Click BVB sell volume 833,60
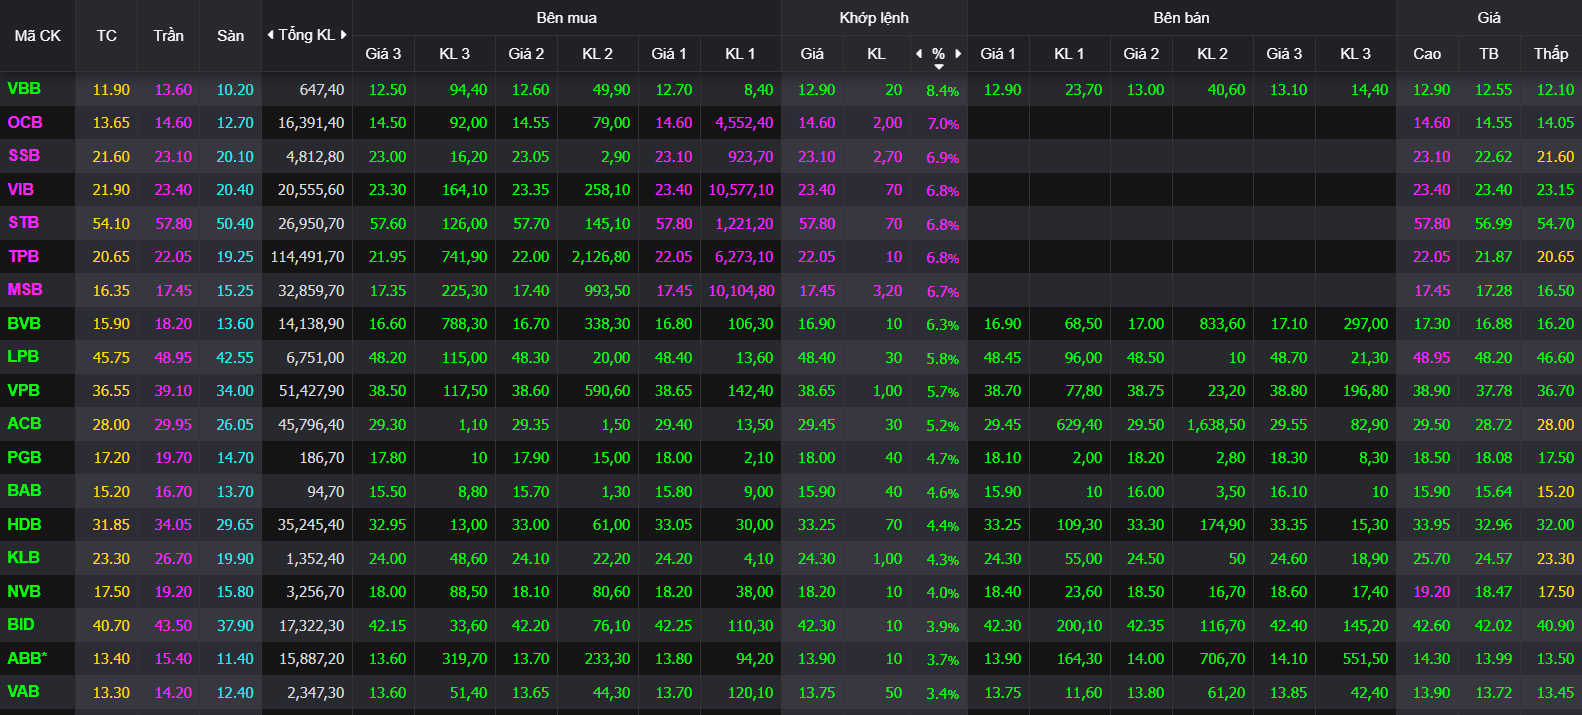This screenshot has width=1582, height=715. (x=1222, y=324)
